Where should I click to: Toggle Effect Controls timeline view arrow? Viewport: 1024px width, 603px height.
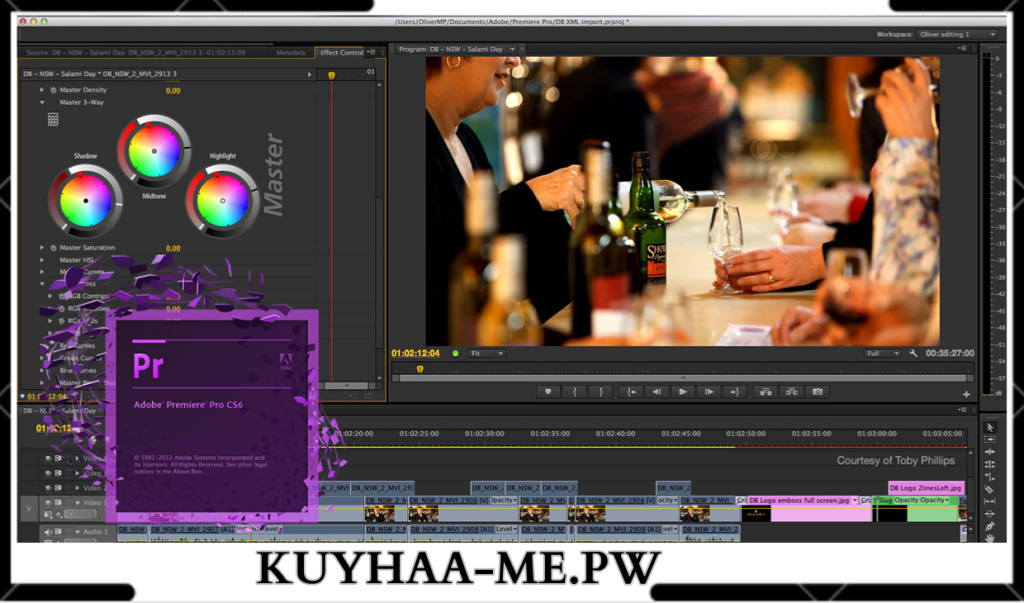click(310, 74)
